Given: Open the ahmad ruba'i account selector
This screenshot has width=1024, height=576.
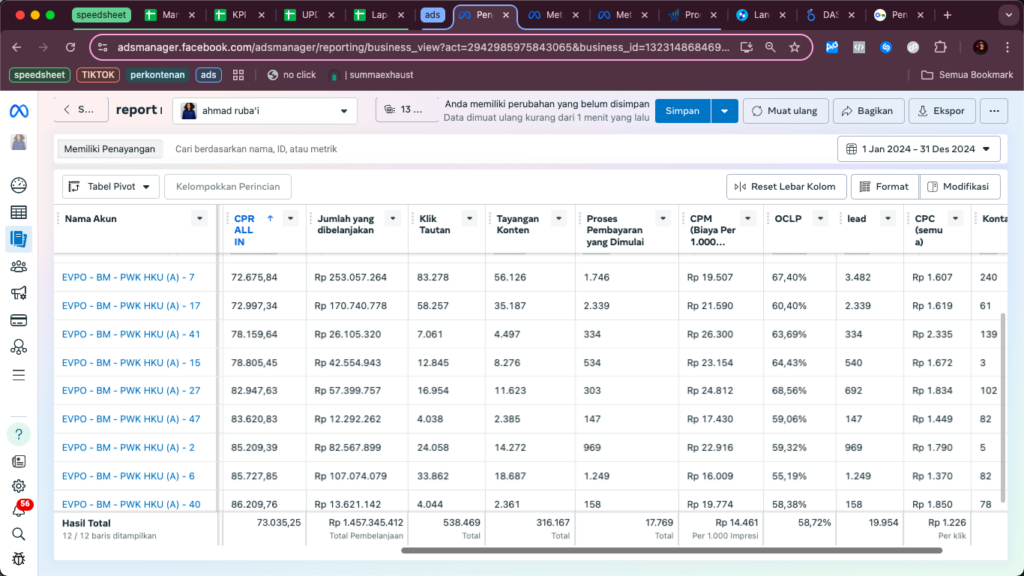Looking at the screenshot, I should click(x=265, y=111).
